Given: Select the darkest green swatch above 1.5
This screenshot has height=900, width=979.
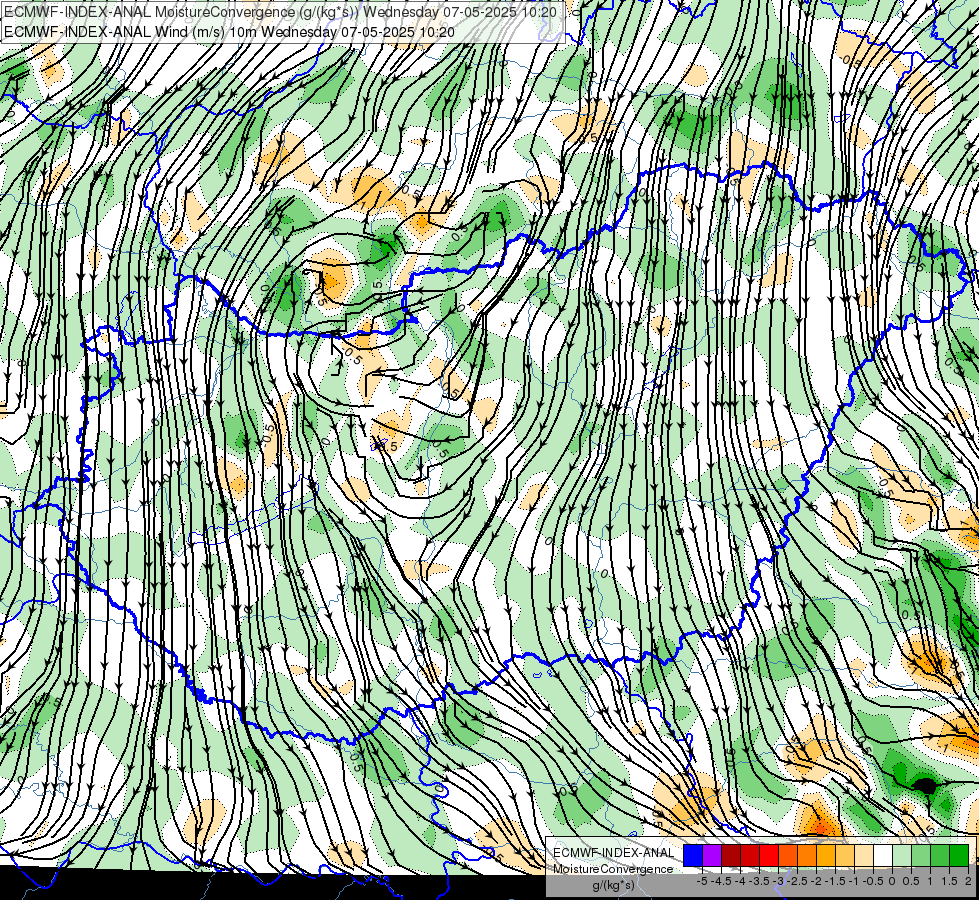Looking at the screenshot, I should (959, 855).
